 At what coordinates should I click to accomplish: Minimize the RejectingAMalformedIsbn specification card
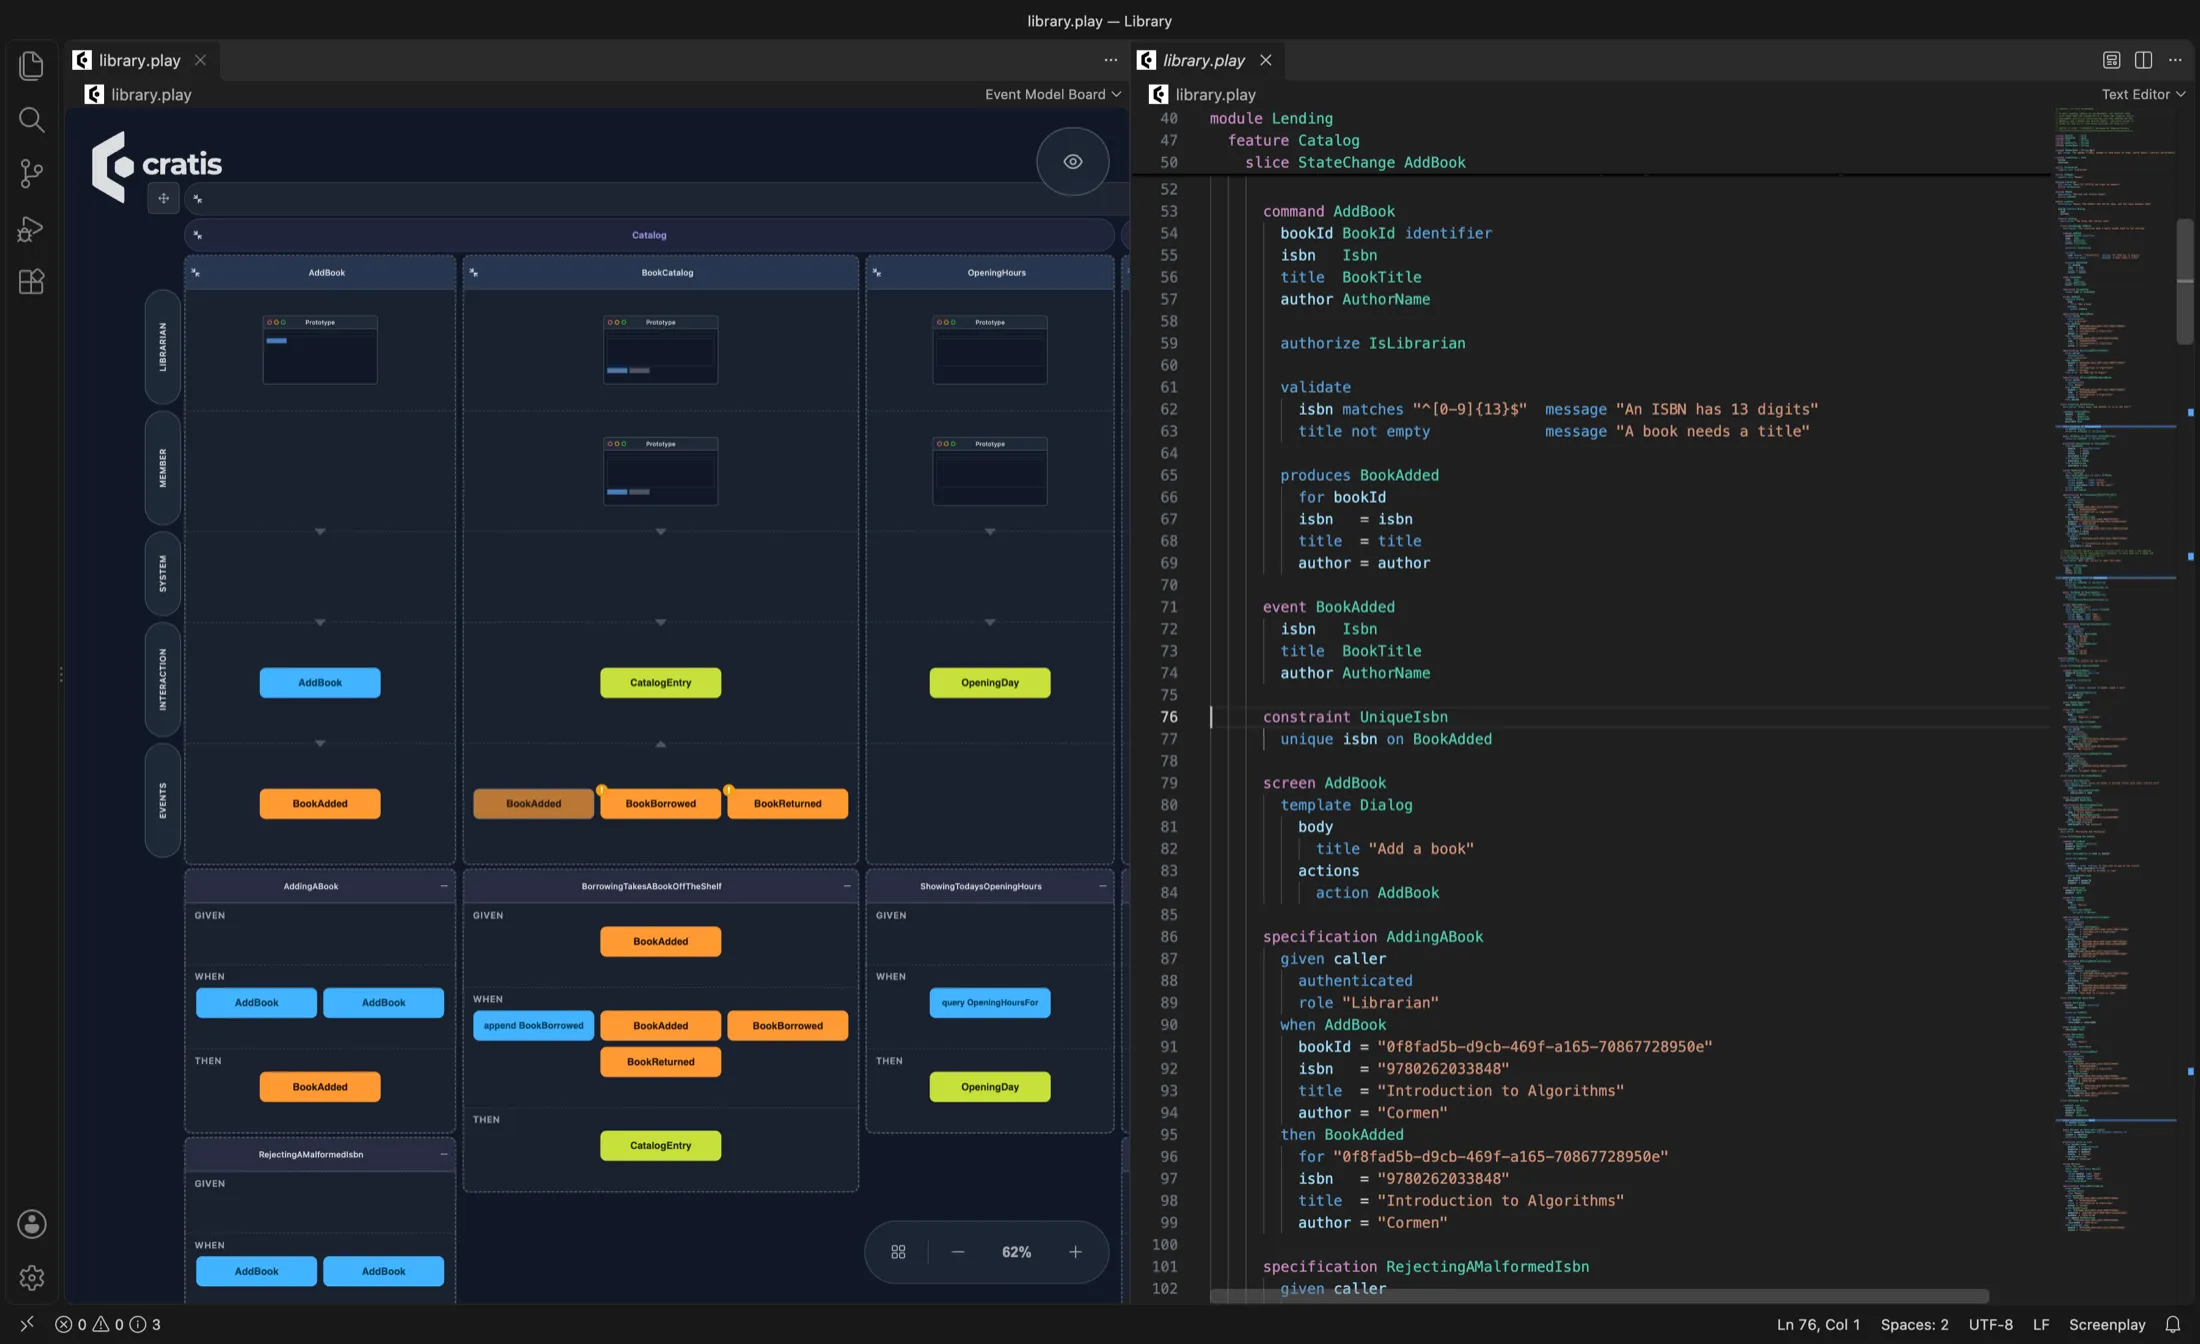point(444,1154)
